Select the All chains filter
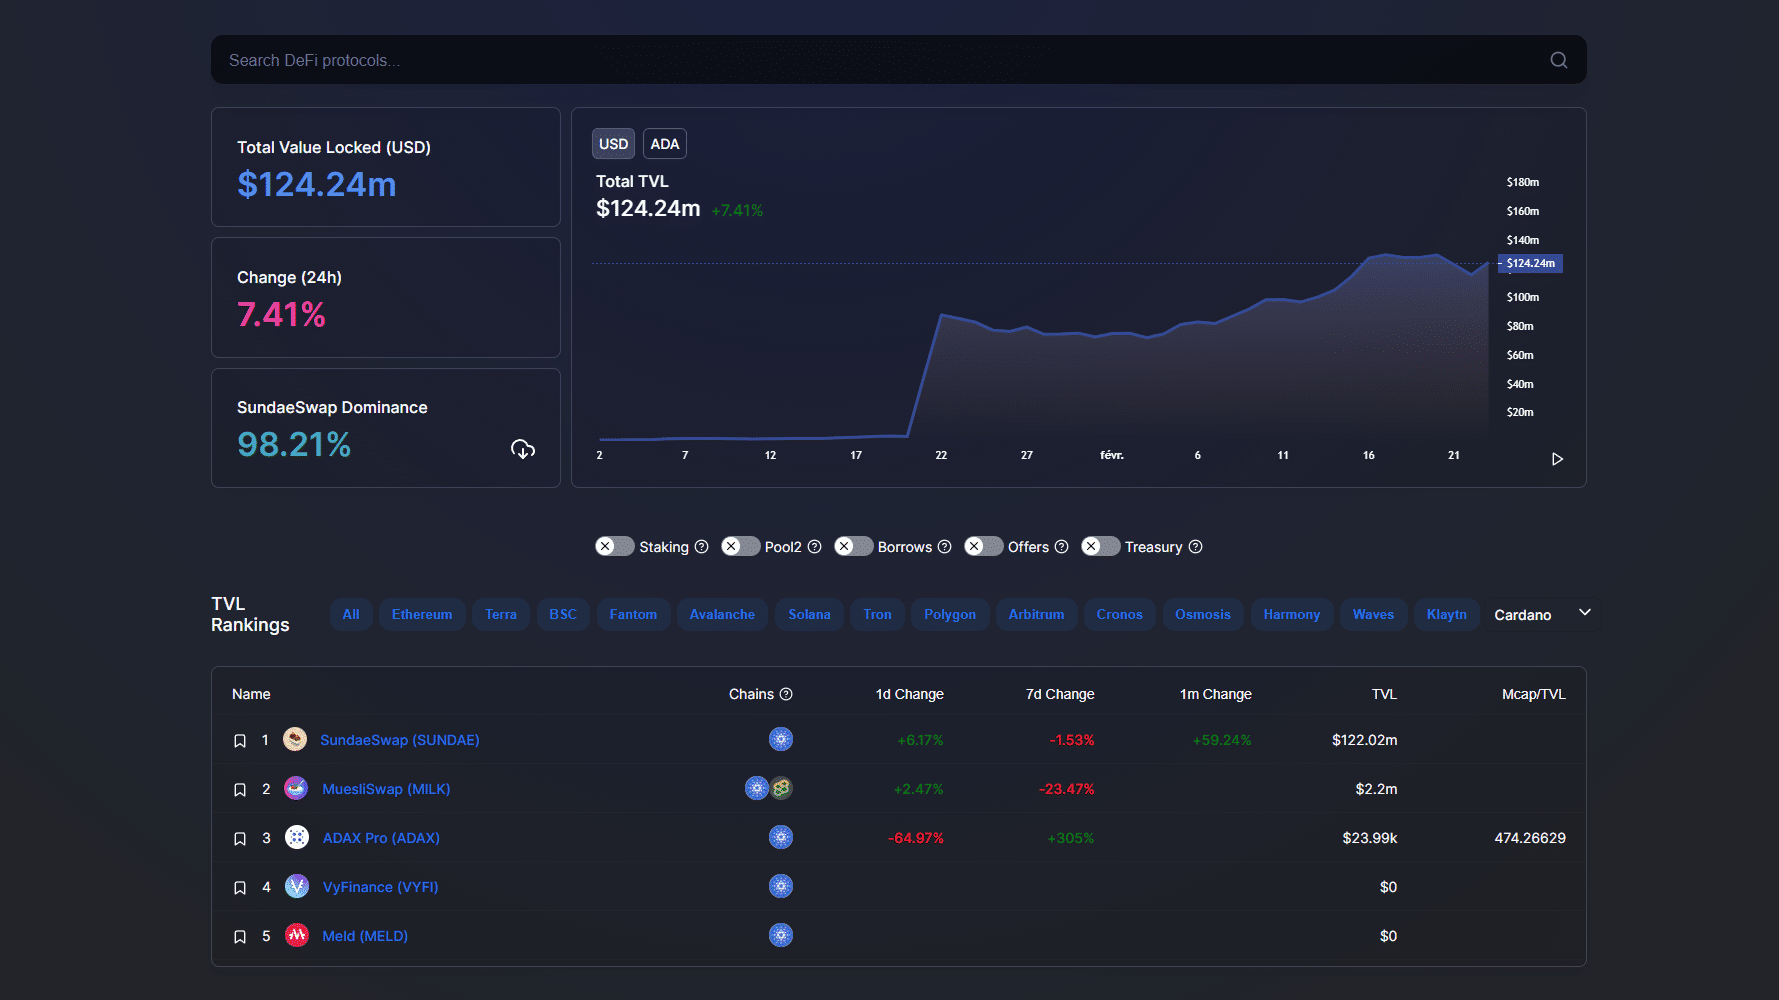Image resolution: width=1779 pixels, height=1000 pixels. 351,614
